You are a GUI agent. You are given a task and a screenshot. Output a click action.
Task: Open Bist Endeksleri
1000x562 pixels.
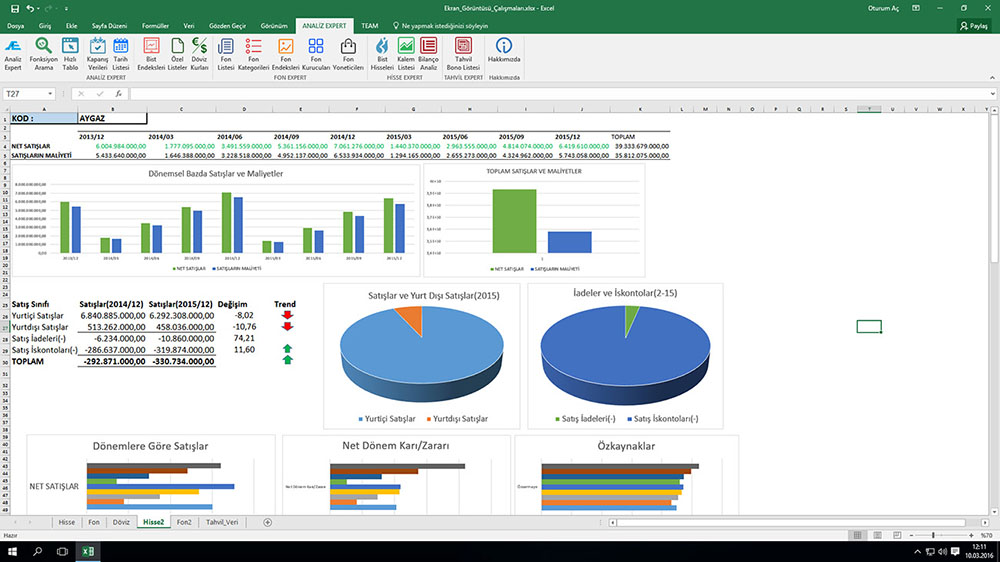[151, 54]
